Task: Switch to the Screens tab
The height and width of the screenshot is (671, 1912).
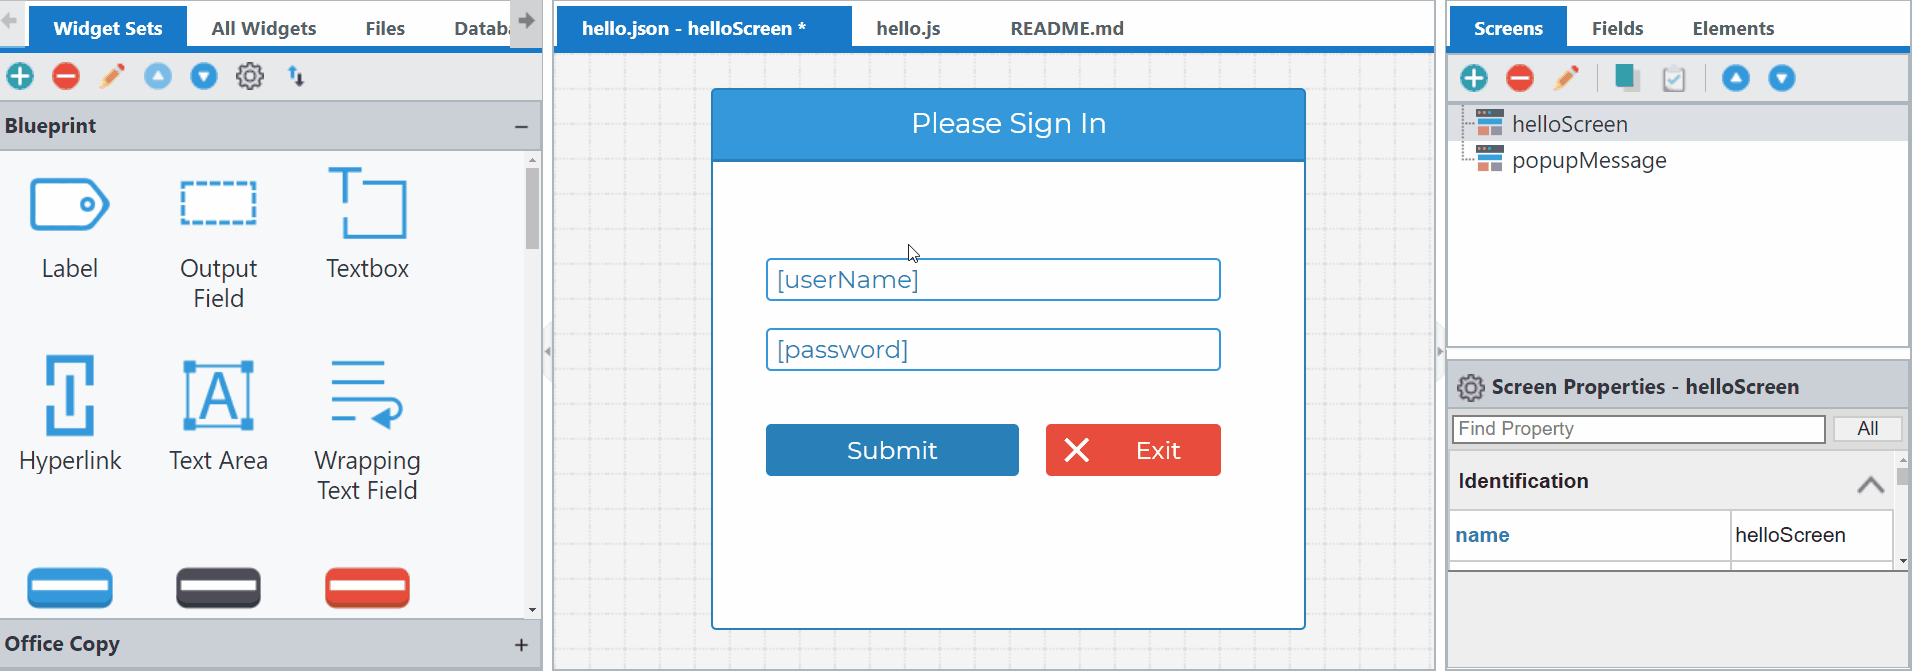Action: coord(1508,28)
